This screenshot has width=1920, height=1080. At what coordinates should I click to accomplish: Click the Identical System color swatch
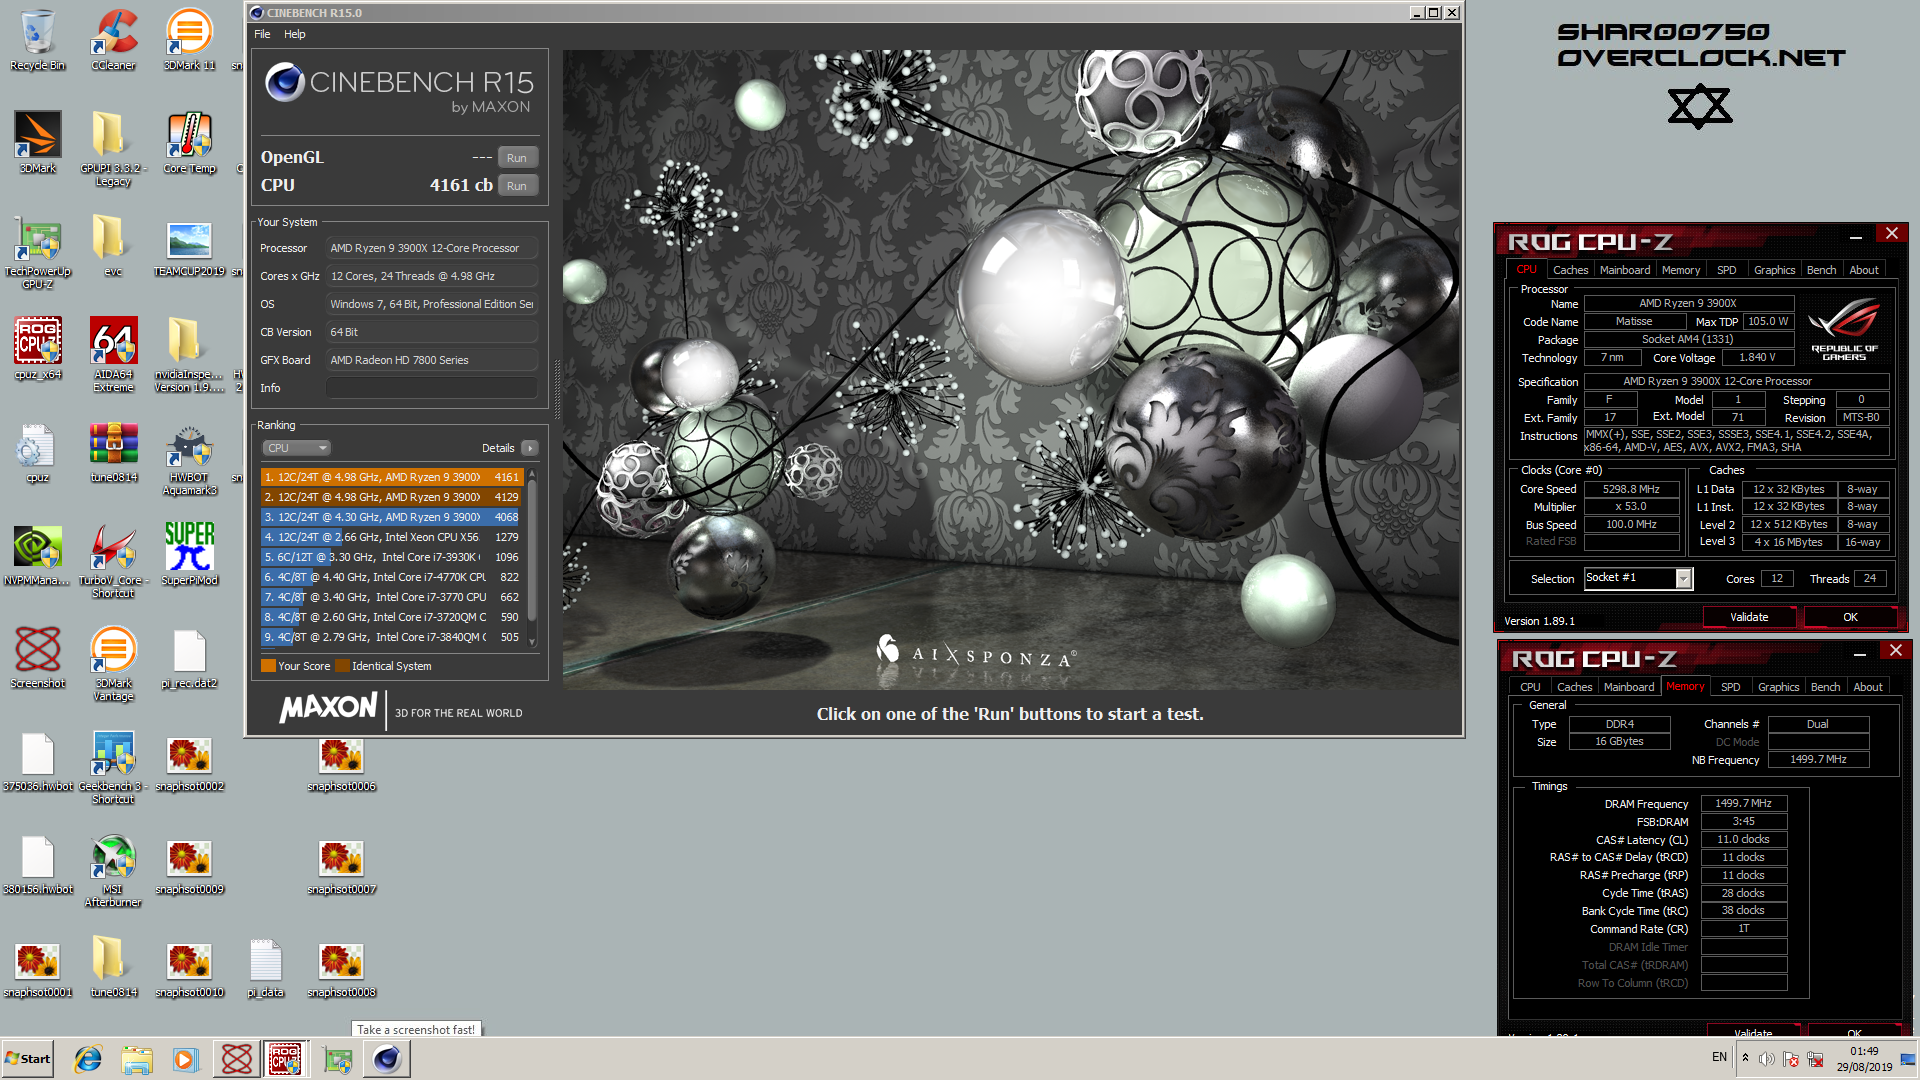pyautogui.click(x=342, y=666)
